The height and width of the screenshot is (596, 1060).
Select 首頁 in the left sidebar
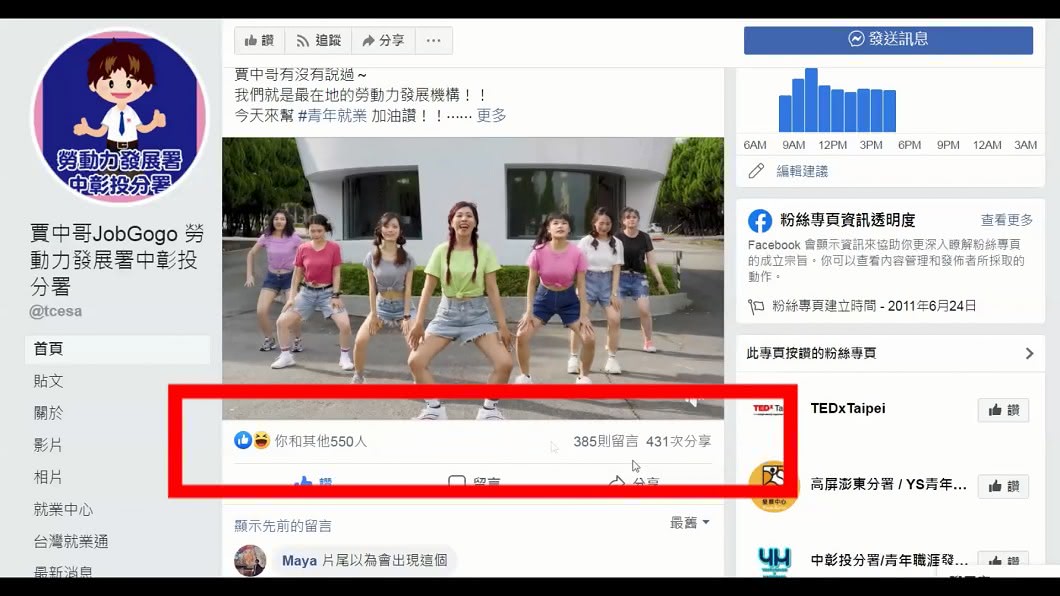coord(118,349)
